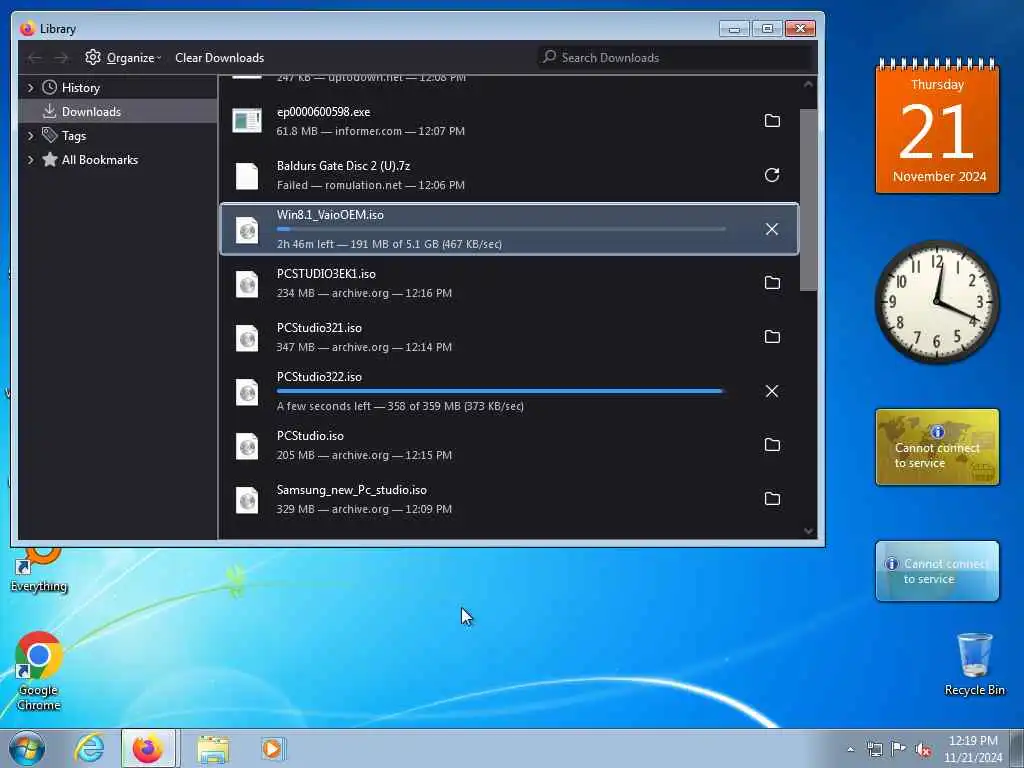Click the Action Center flag tray icon
Viewport: 1024px width, 768px height.
coord(899,749)
